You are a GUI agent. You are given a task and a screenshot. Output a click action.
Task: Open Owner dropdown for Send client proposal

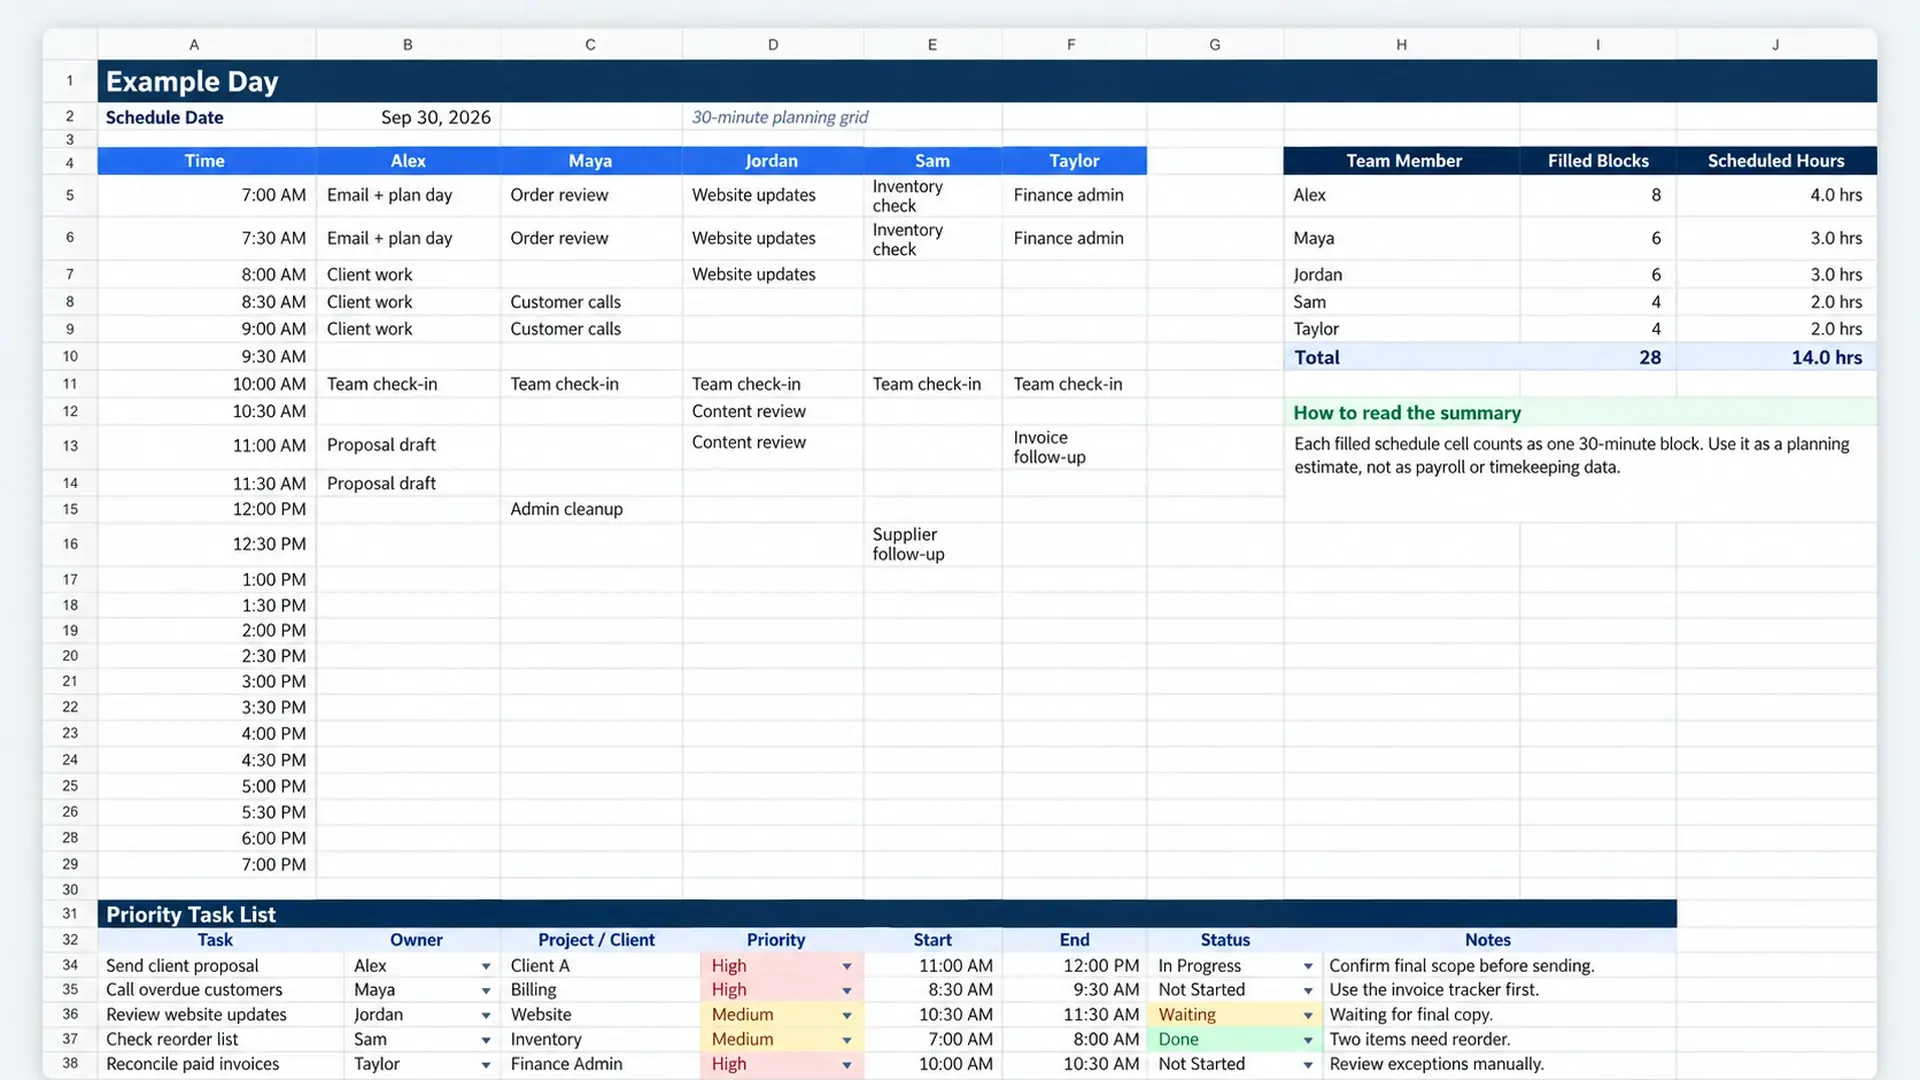(x=486, y=966)
